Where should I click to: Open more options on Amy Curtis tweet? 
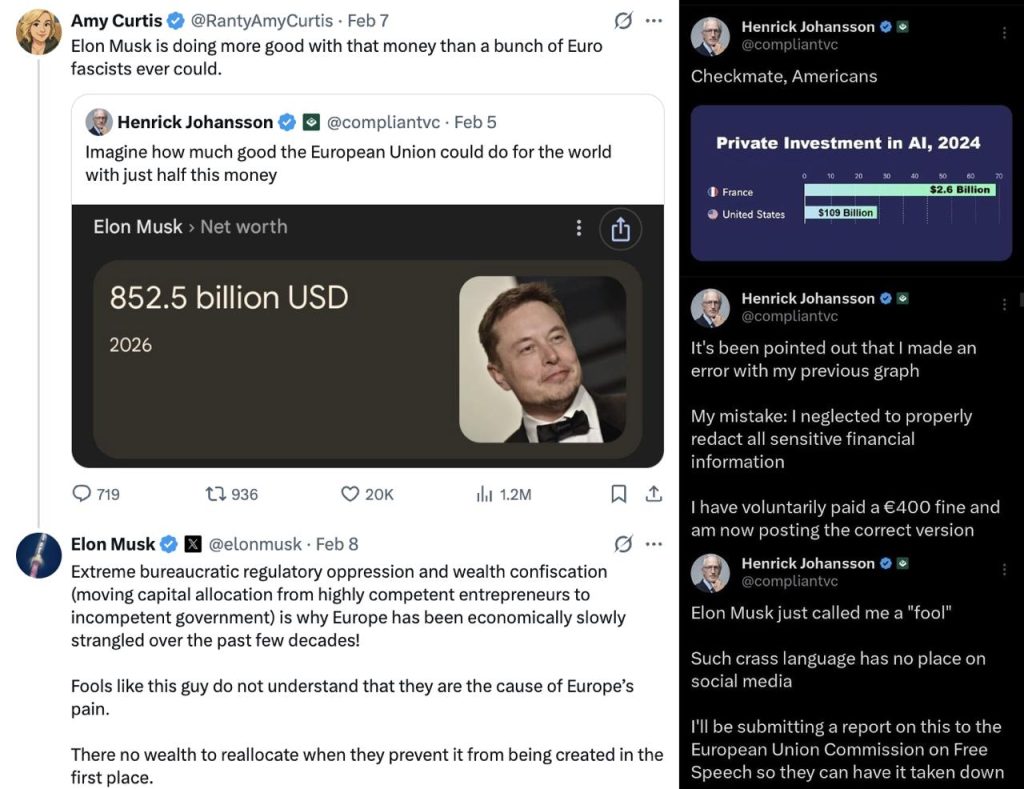(654, 21)
